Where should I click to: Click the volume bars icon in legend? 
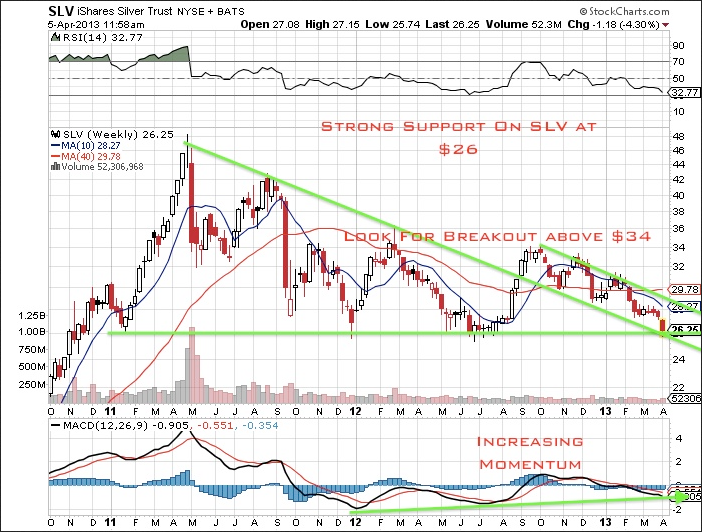pos(55,167)
